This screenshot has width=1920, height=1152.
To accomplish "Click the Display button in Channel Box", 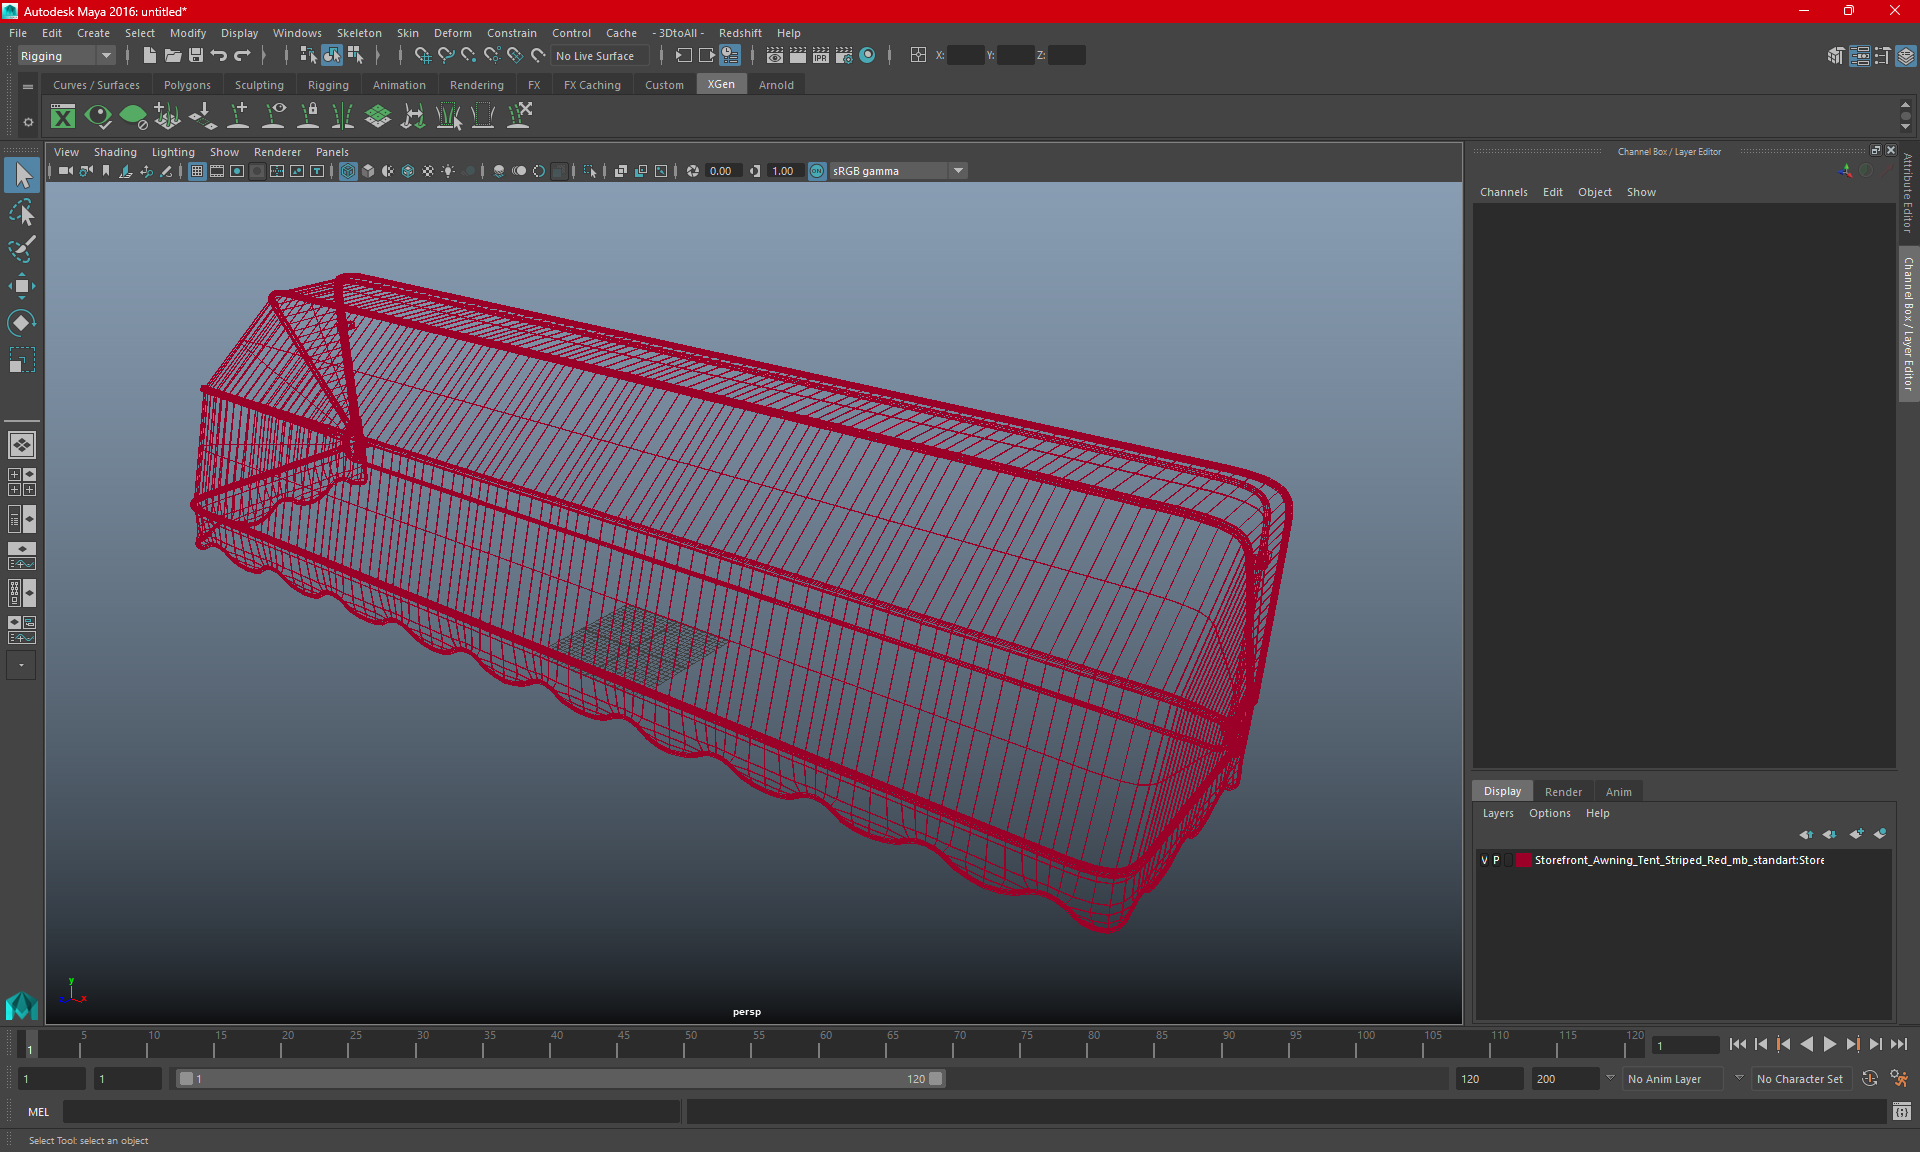I will (1504, 791).
